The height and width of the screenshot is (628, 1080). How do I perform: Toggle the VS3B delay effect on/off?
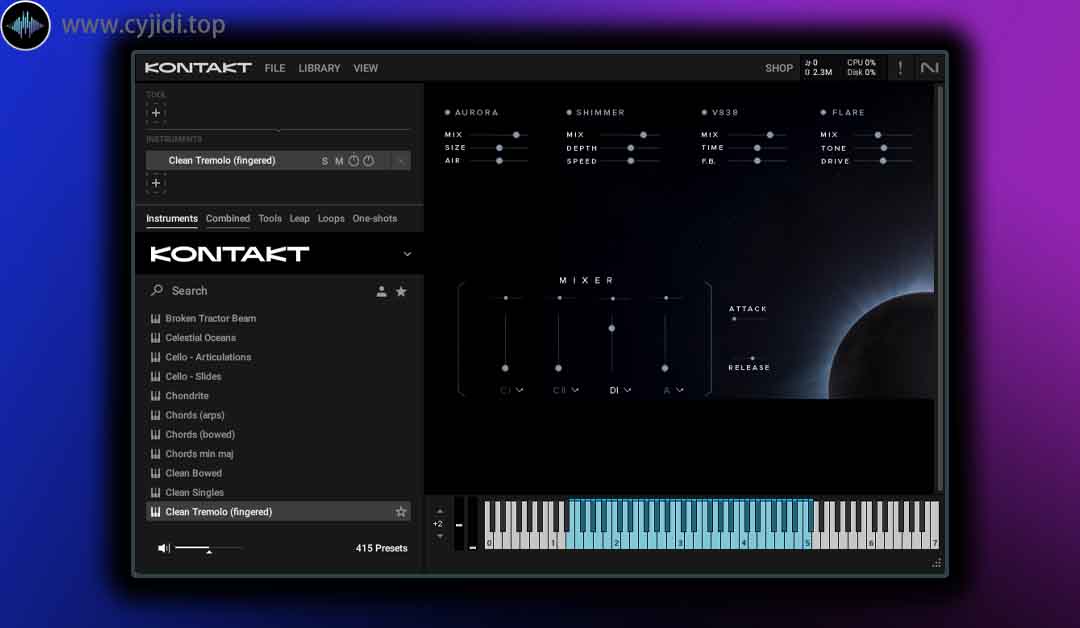pos(704,112)
